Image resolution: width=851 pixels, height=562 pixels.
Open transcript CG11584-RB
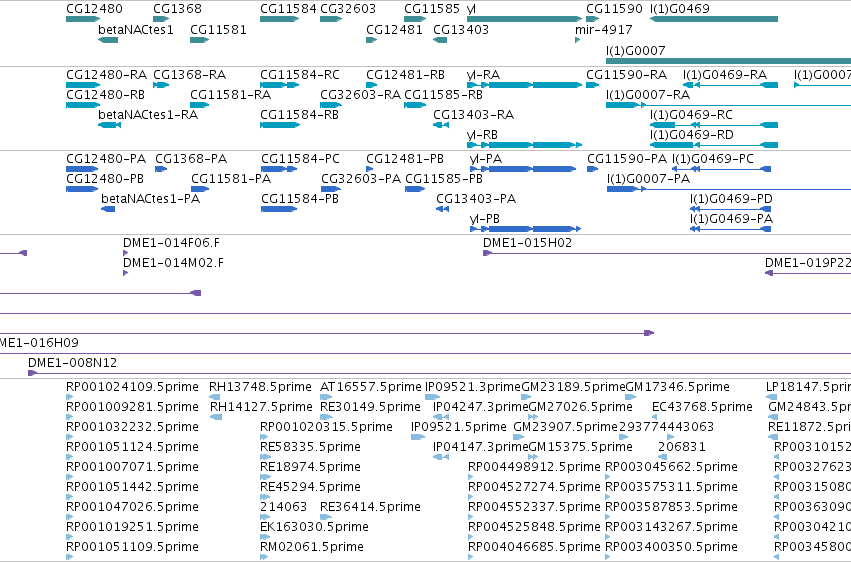click(280, 125)
